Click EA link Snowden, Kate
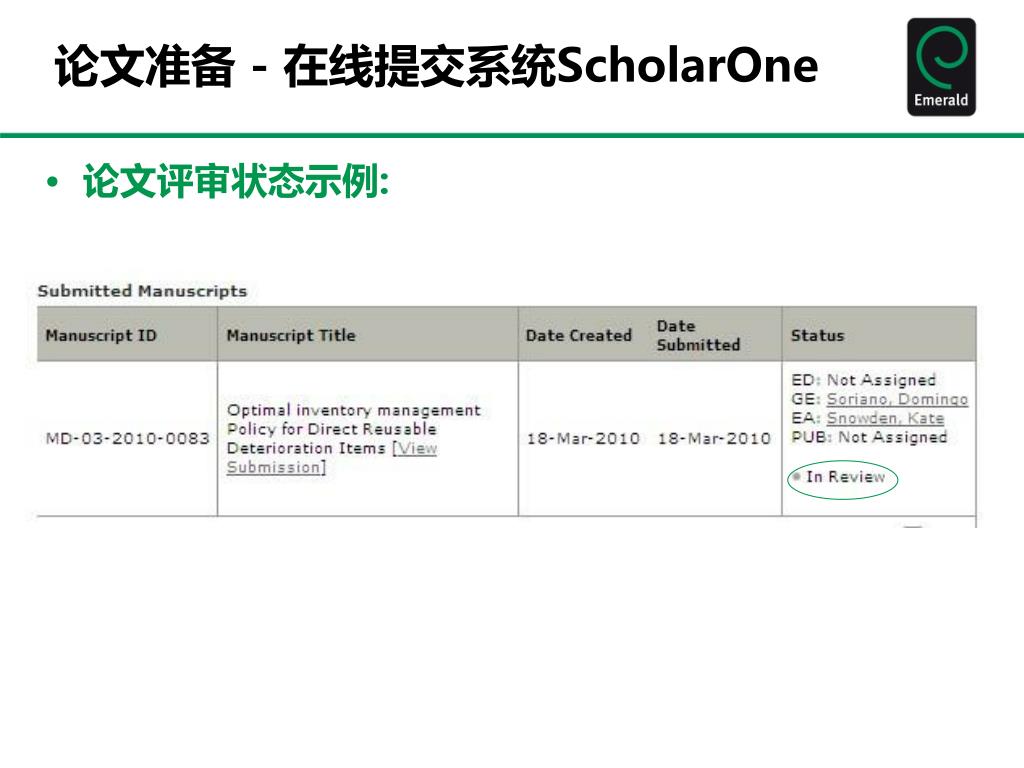The image size is (1024, 768). [885, 418]
